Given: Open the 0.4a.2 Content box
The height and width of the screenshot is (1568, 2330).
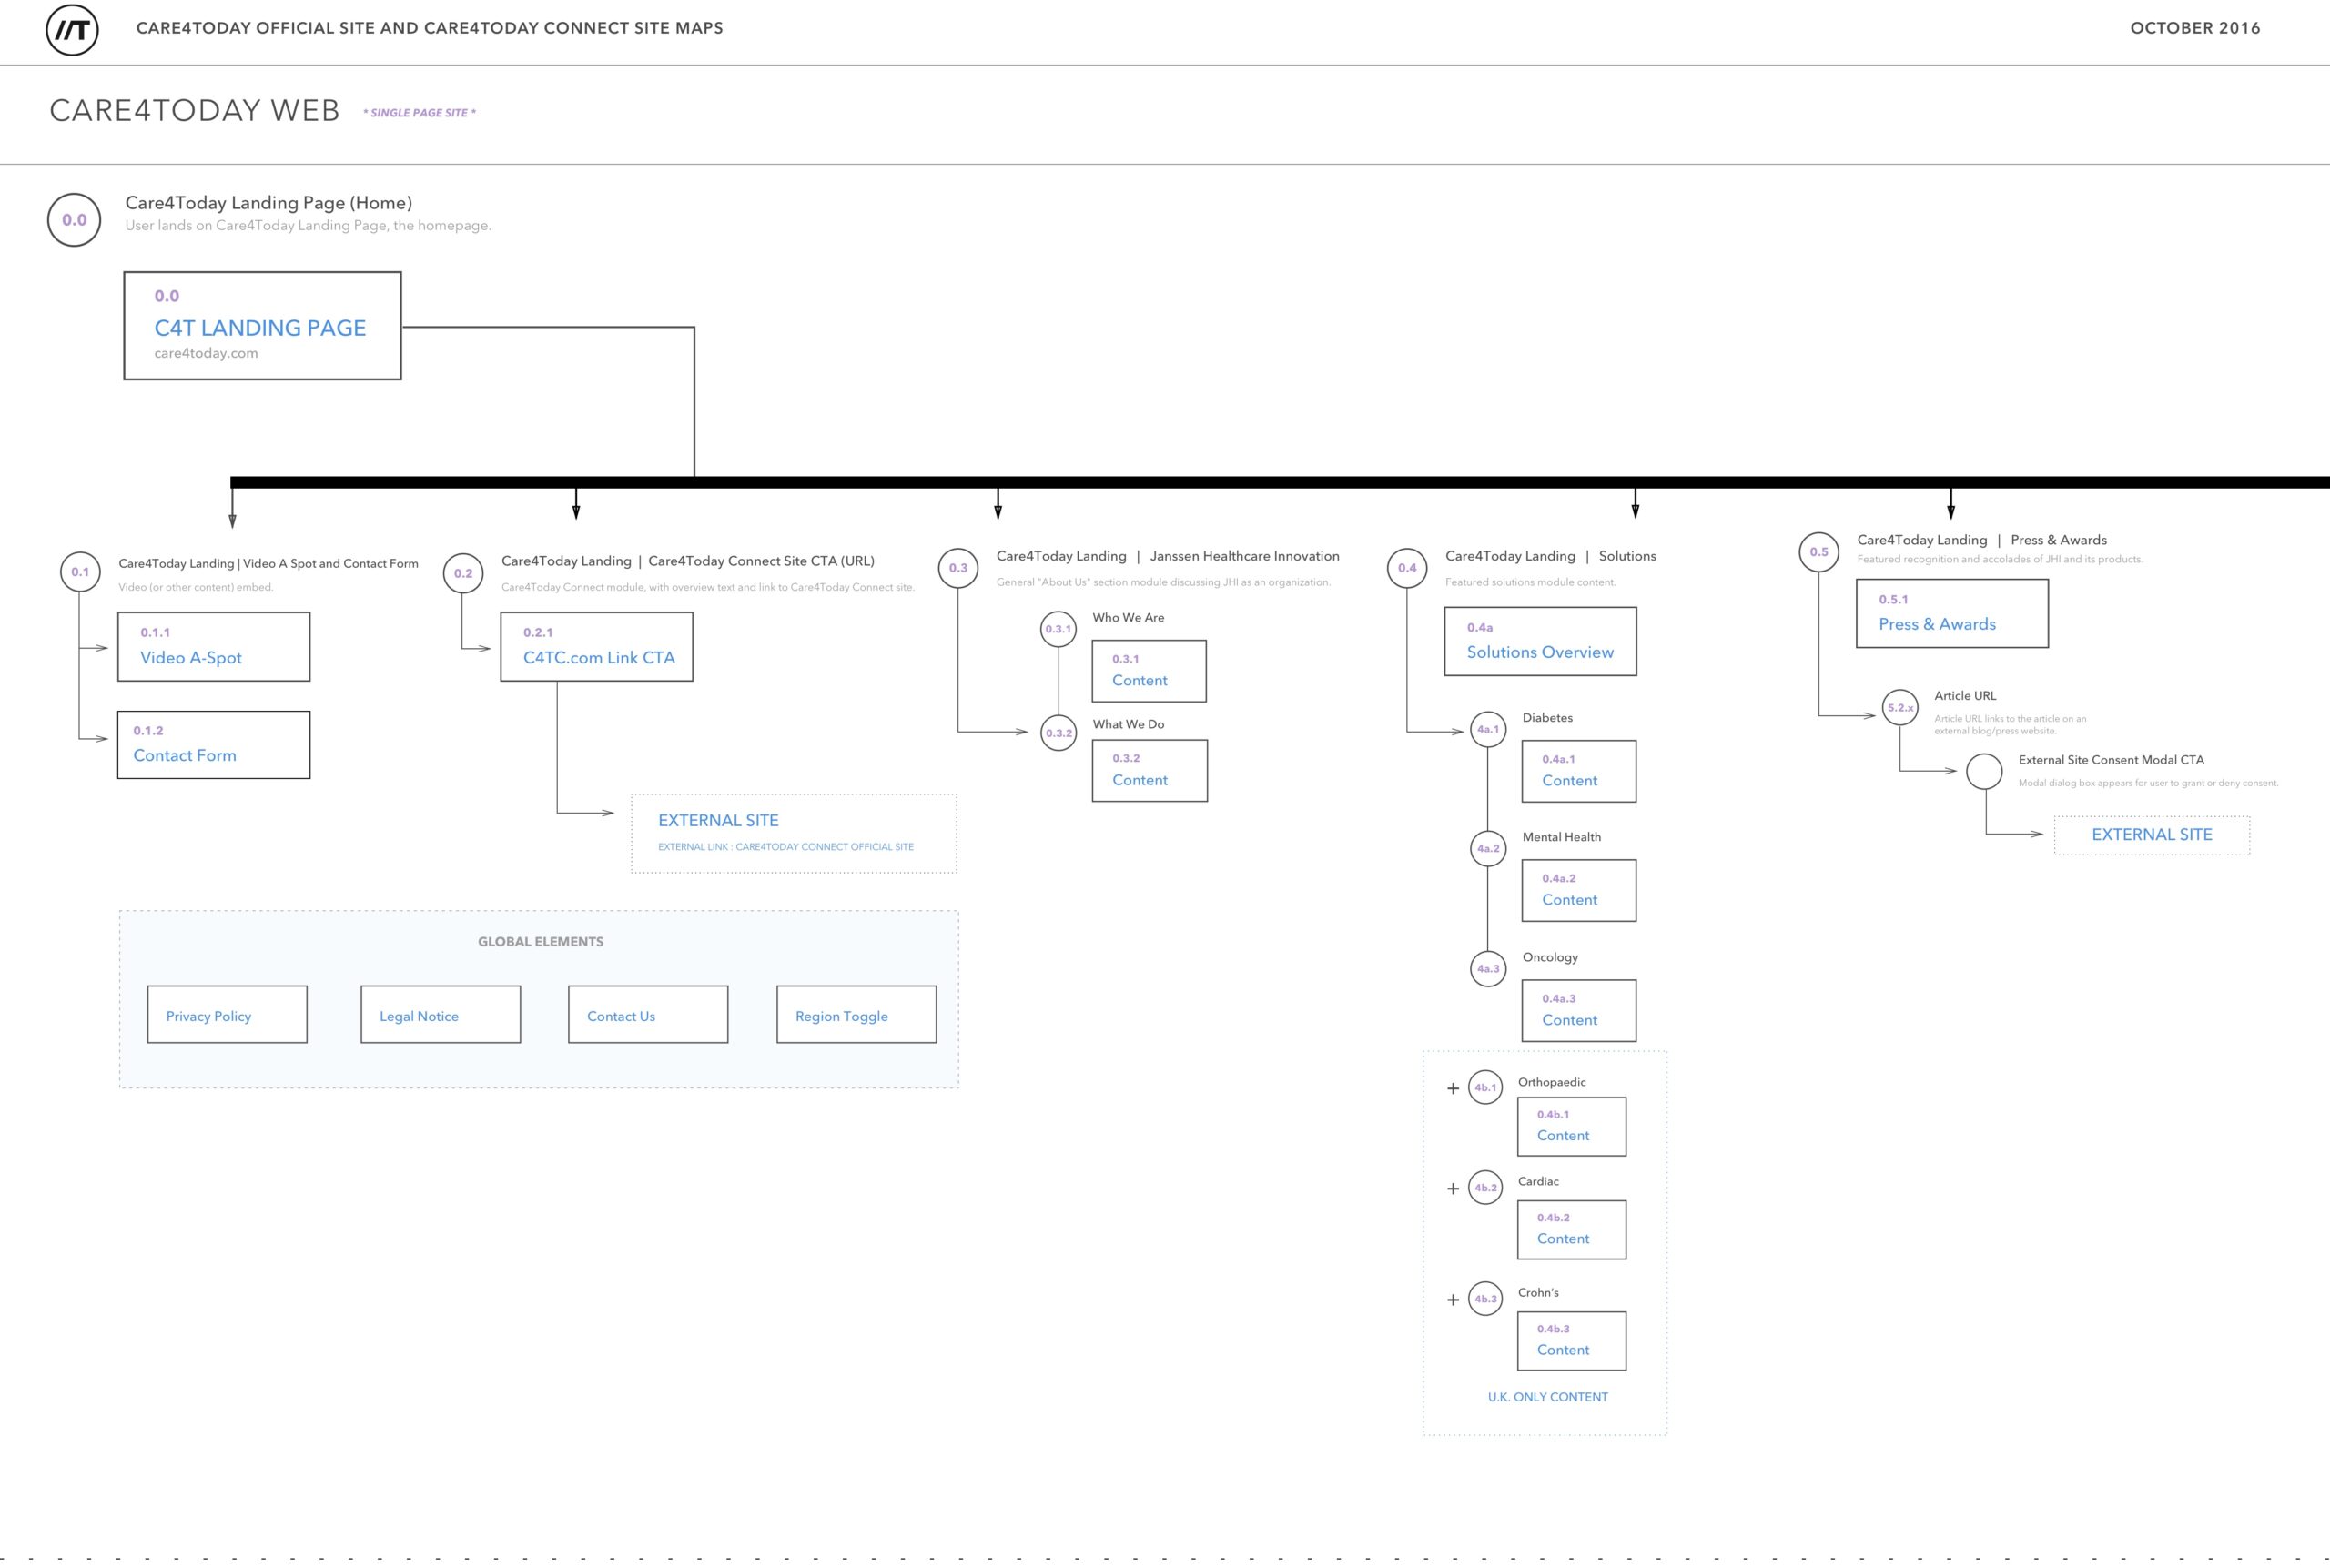Looking at the screenshot, I should 1579,890.
